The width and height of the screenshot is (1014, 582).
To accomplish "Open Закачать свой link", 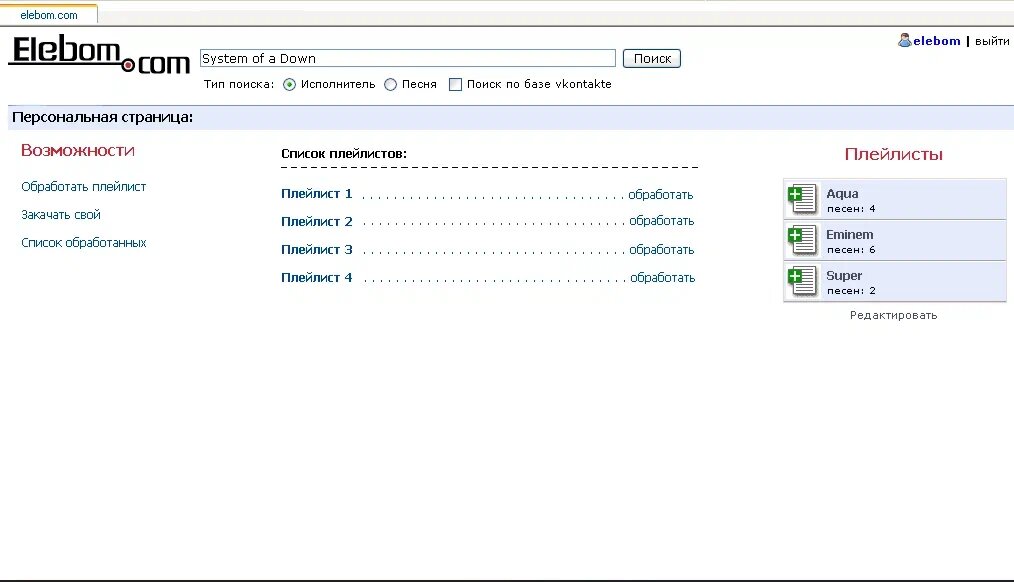I will 61,215.
